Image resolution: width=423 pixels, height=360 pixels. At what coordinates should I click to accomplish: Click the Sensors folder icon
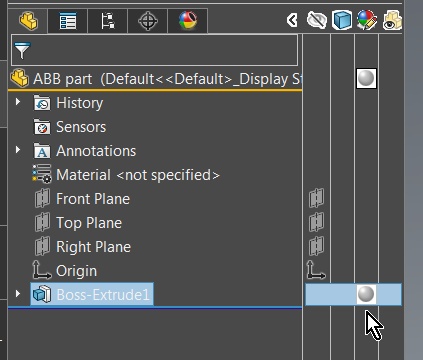pos(42,127)
